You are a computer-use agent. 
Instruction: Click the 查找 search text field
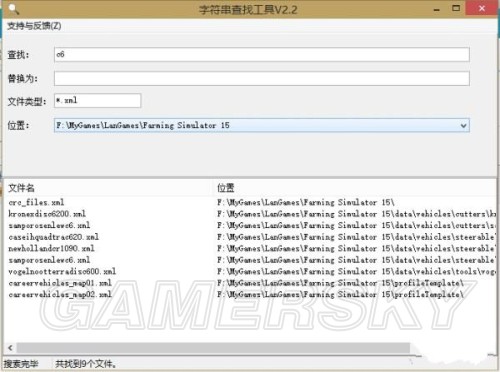262,55
